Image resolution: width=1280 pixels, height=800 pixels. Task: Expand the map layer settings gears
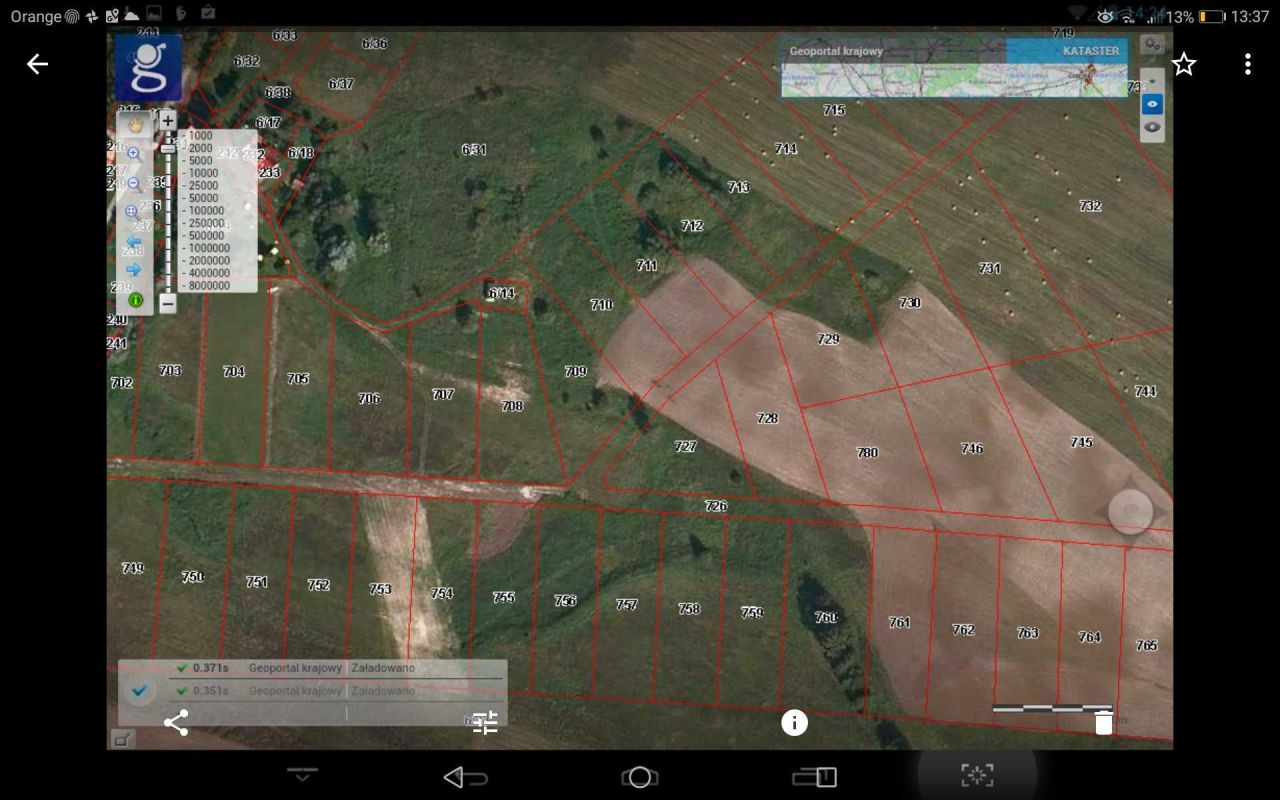coord(1152,45)
